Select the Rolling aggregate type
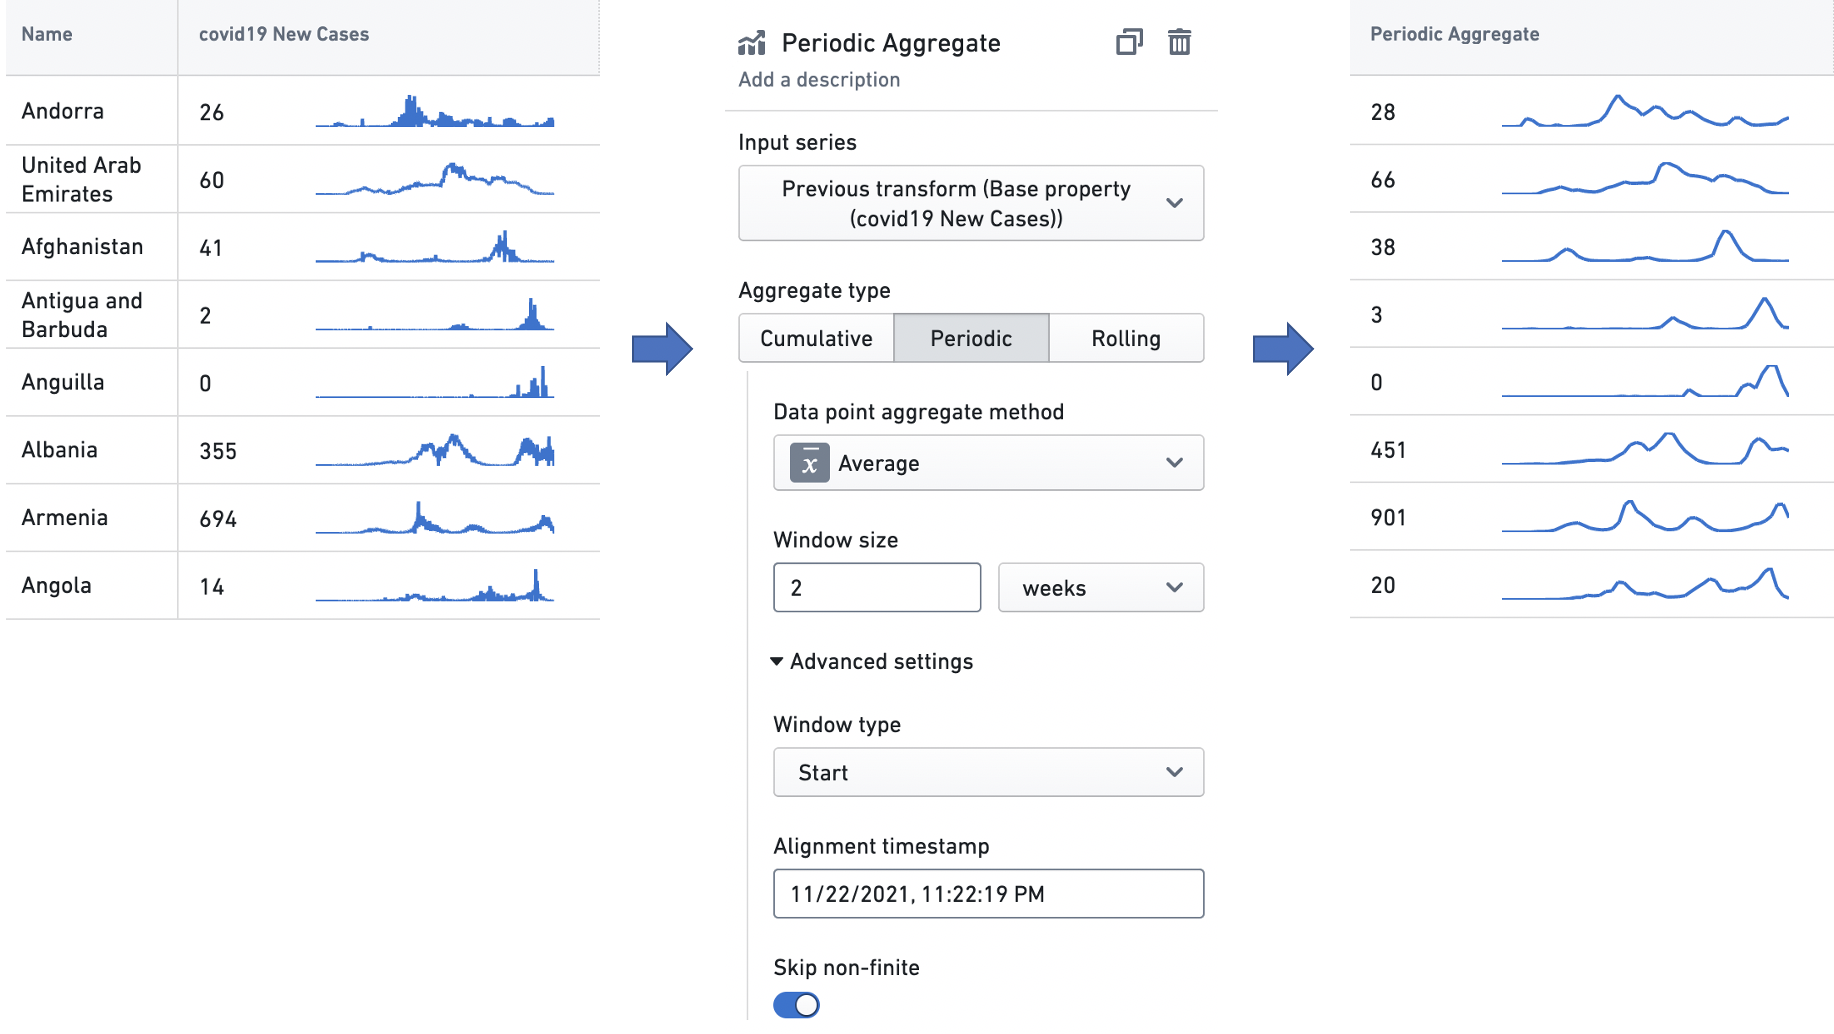The image size is (1834, 1034). click(1126, 338)
